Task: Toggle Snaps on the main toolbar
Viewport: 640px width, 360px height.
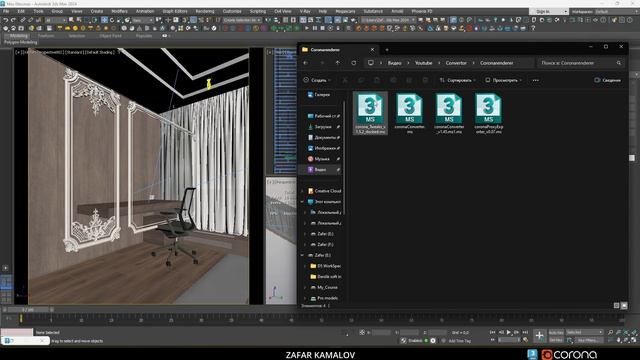Action: tap(184, 20)
